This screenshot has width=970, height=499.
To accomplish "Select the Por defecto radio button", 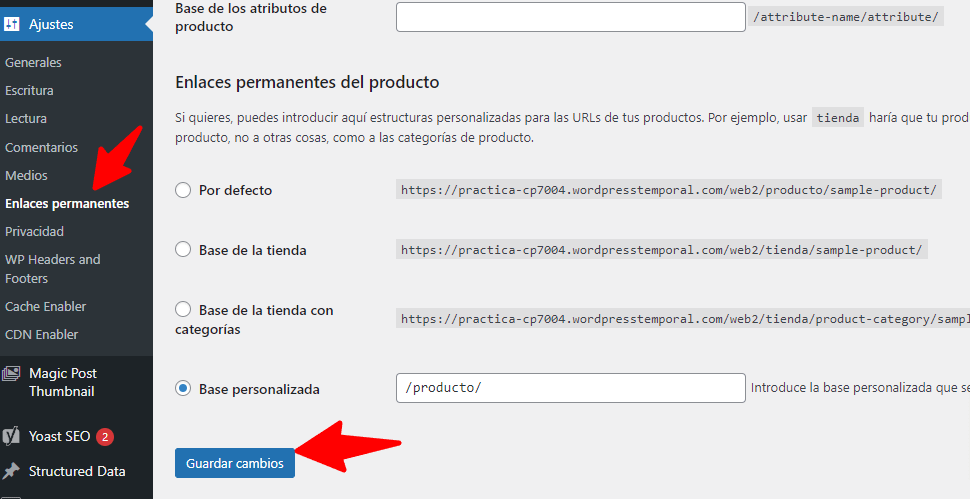I will (x=182, y=190).
